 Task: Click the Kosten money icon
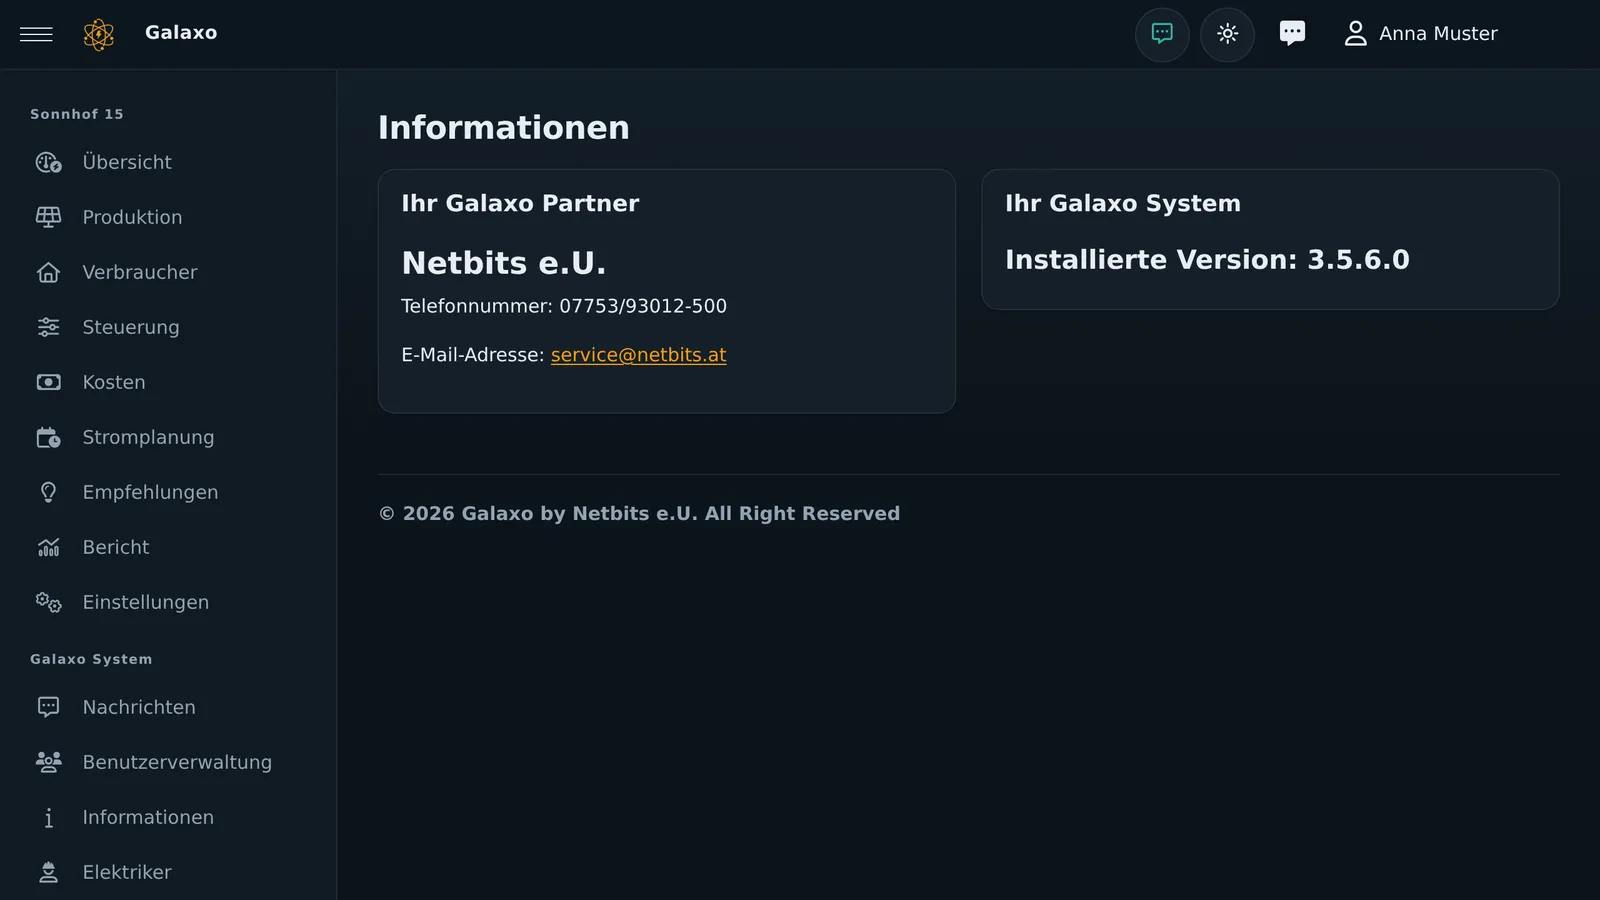click(48, 382)
